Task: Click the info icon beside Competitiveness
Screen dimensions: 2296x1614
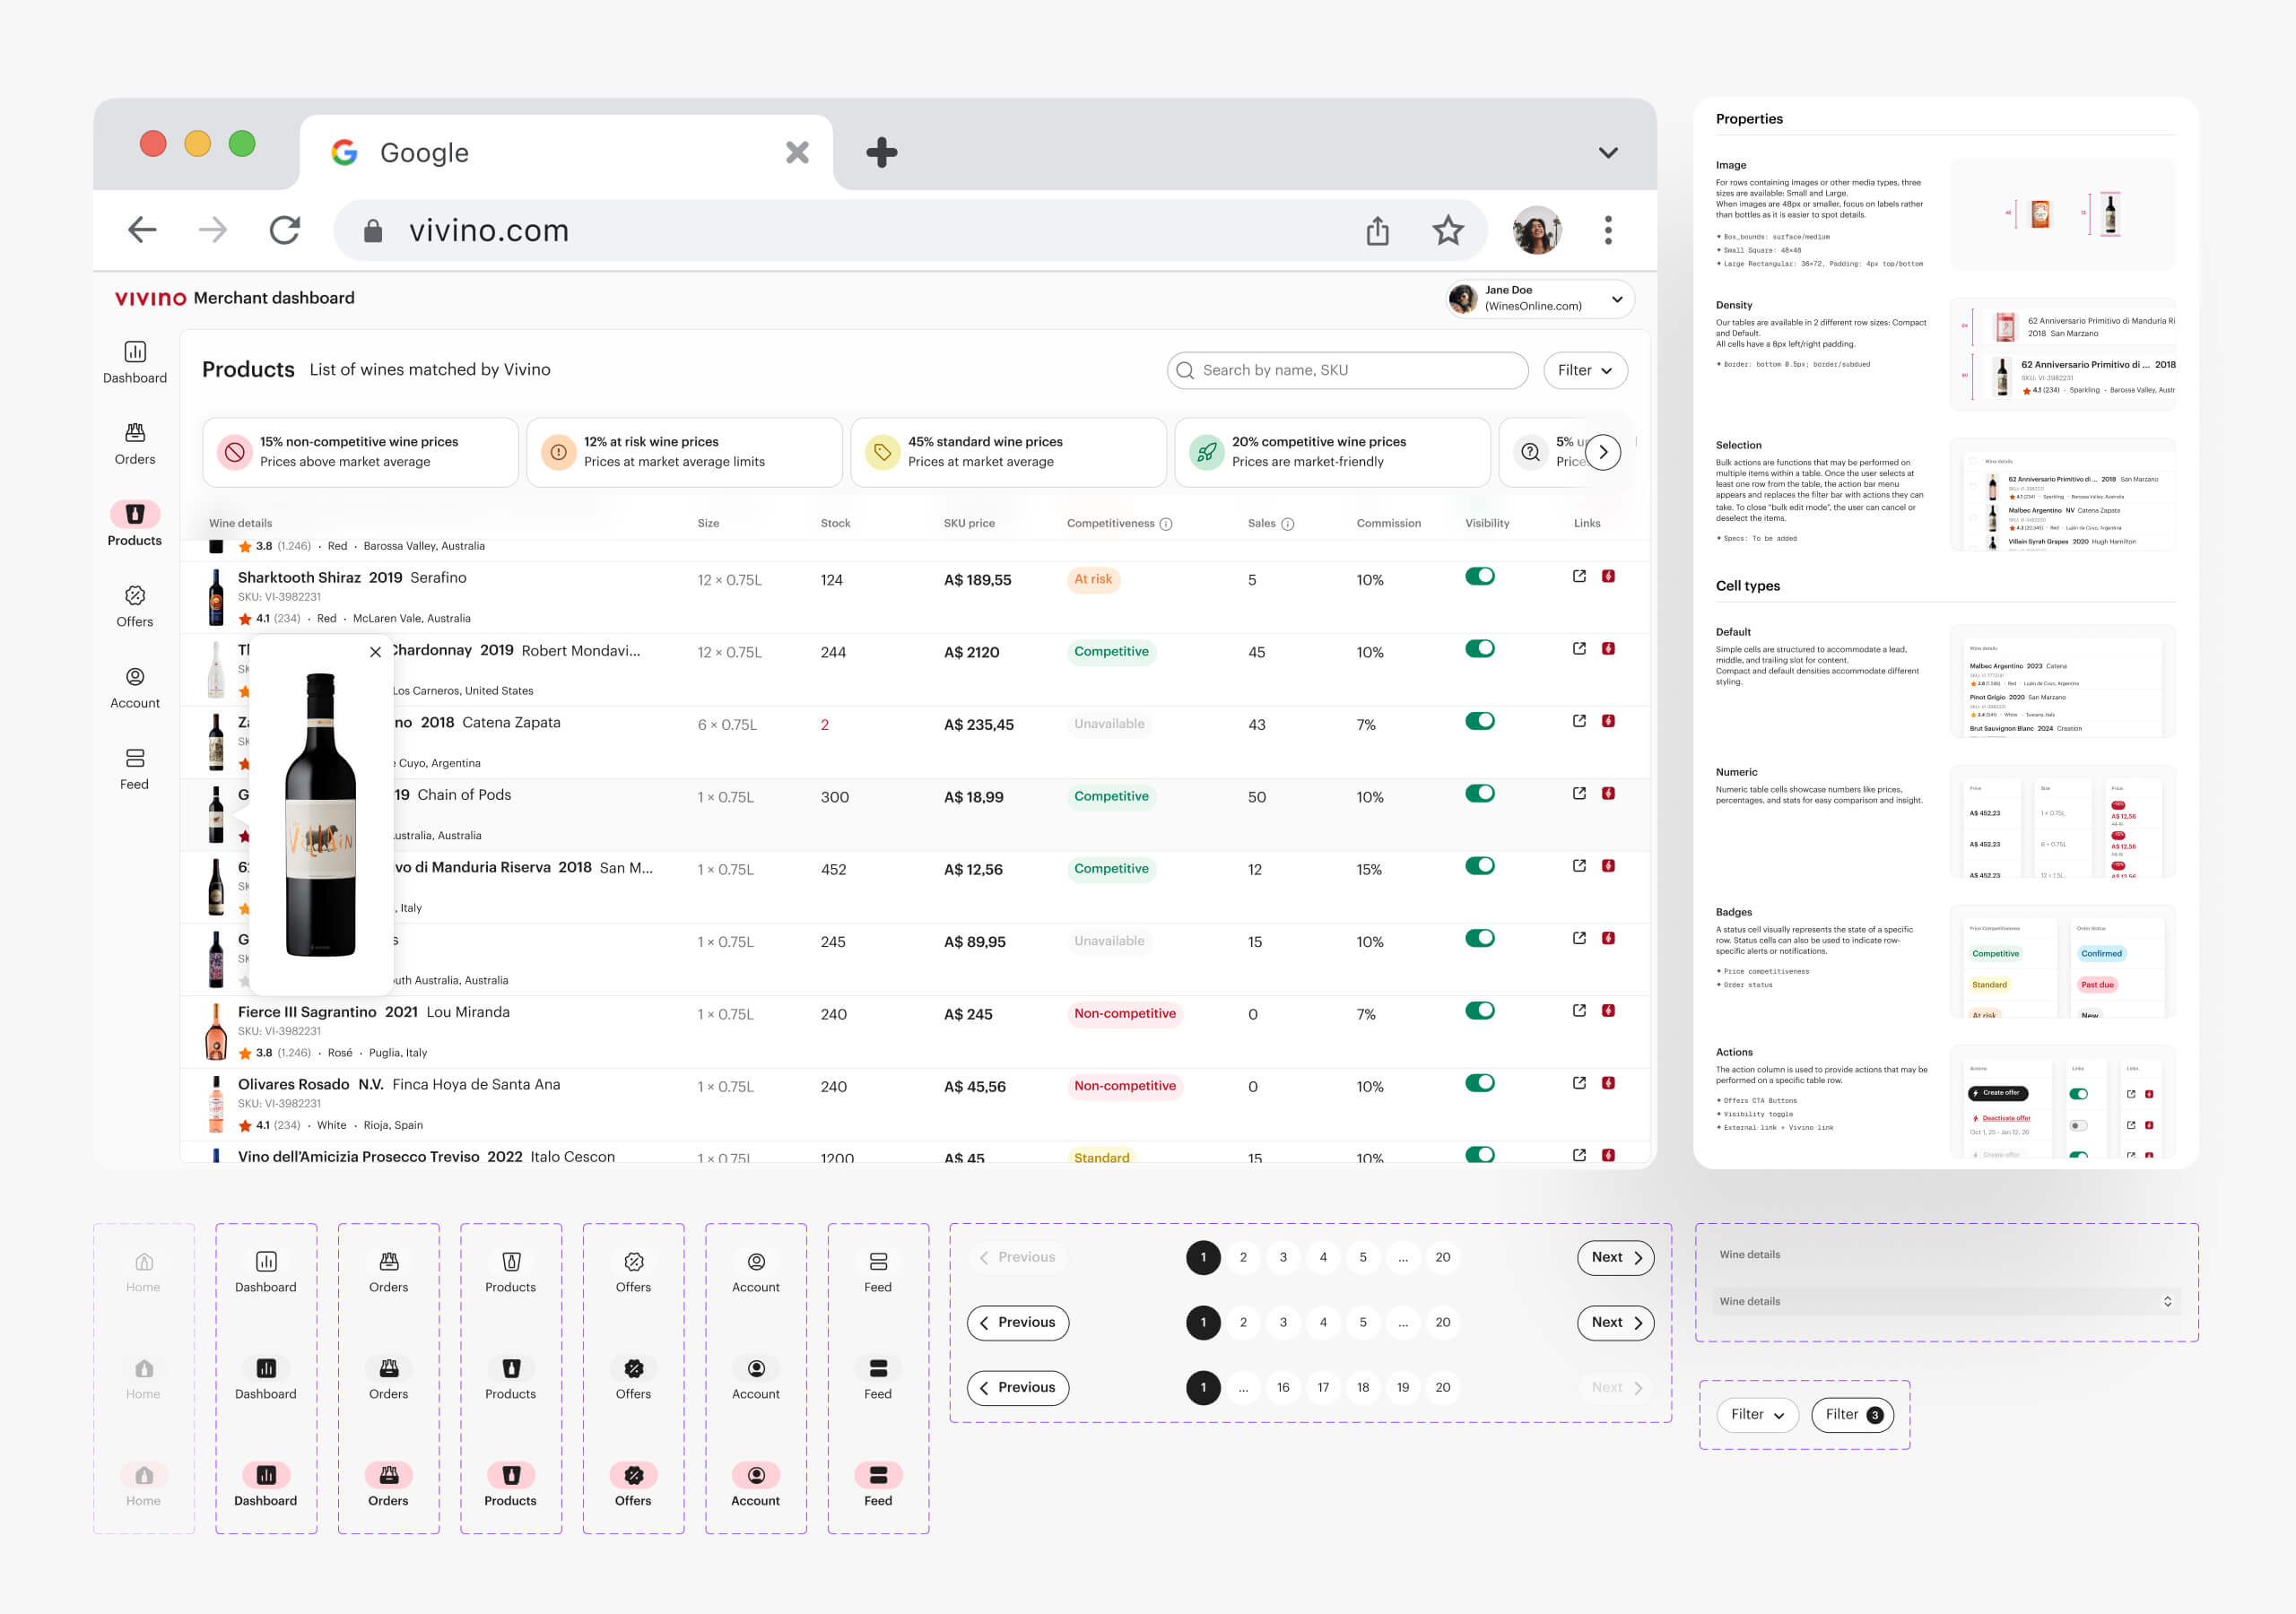Action: (1166, 524)
